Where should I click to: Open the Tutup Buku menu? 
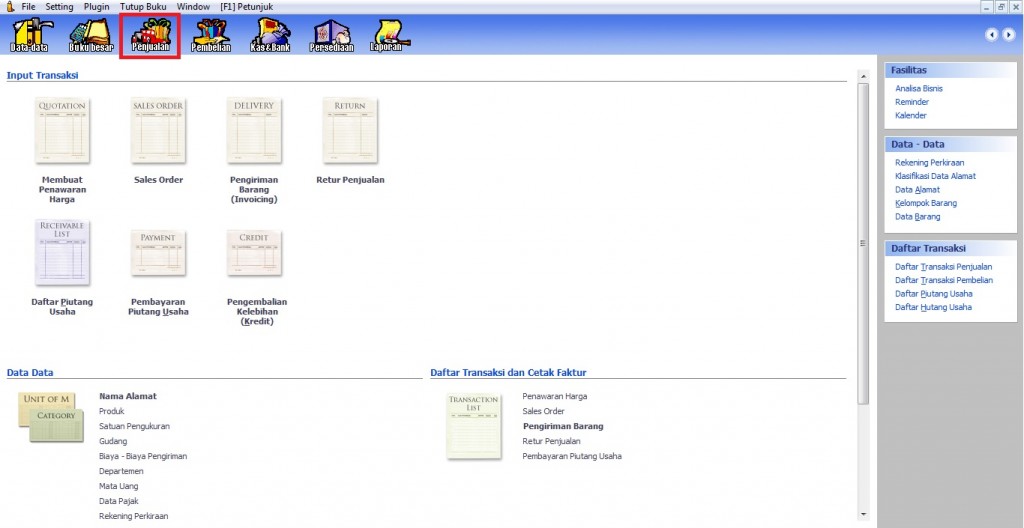(143, 6)
